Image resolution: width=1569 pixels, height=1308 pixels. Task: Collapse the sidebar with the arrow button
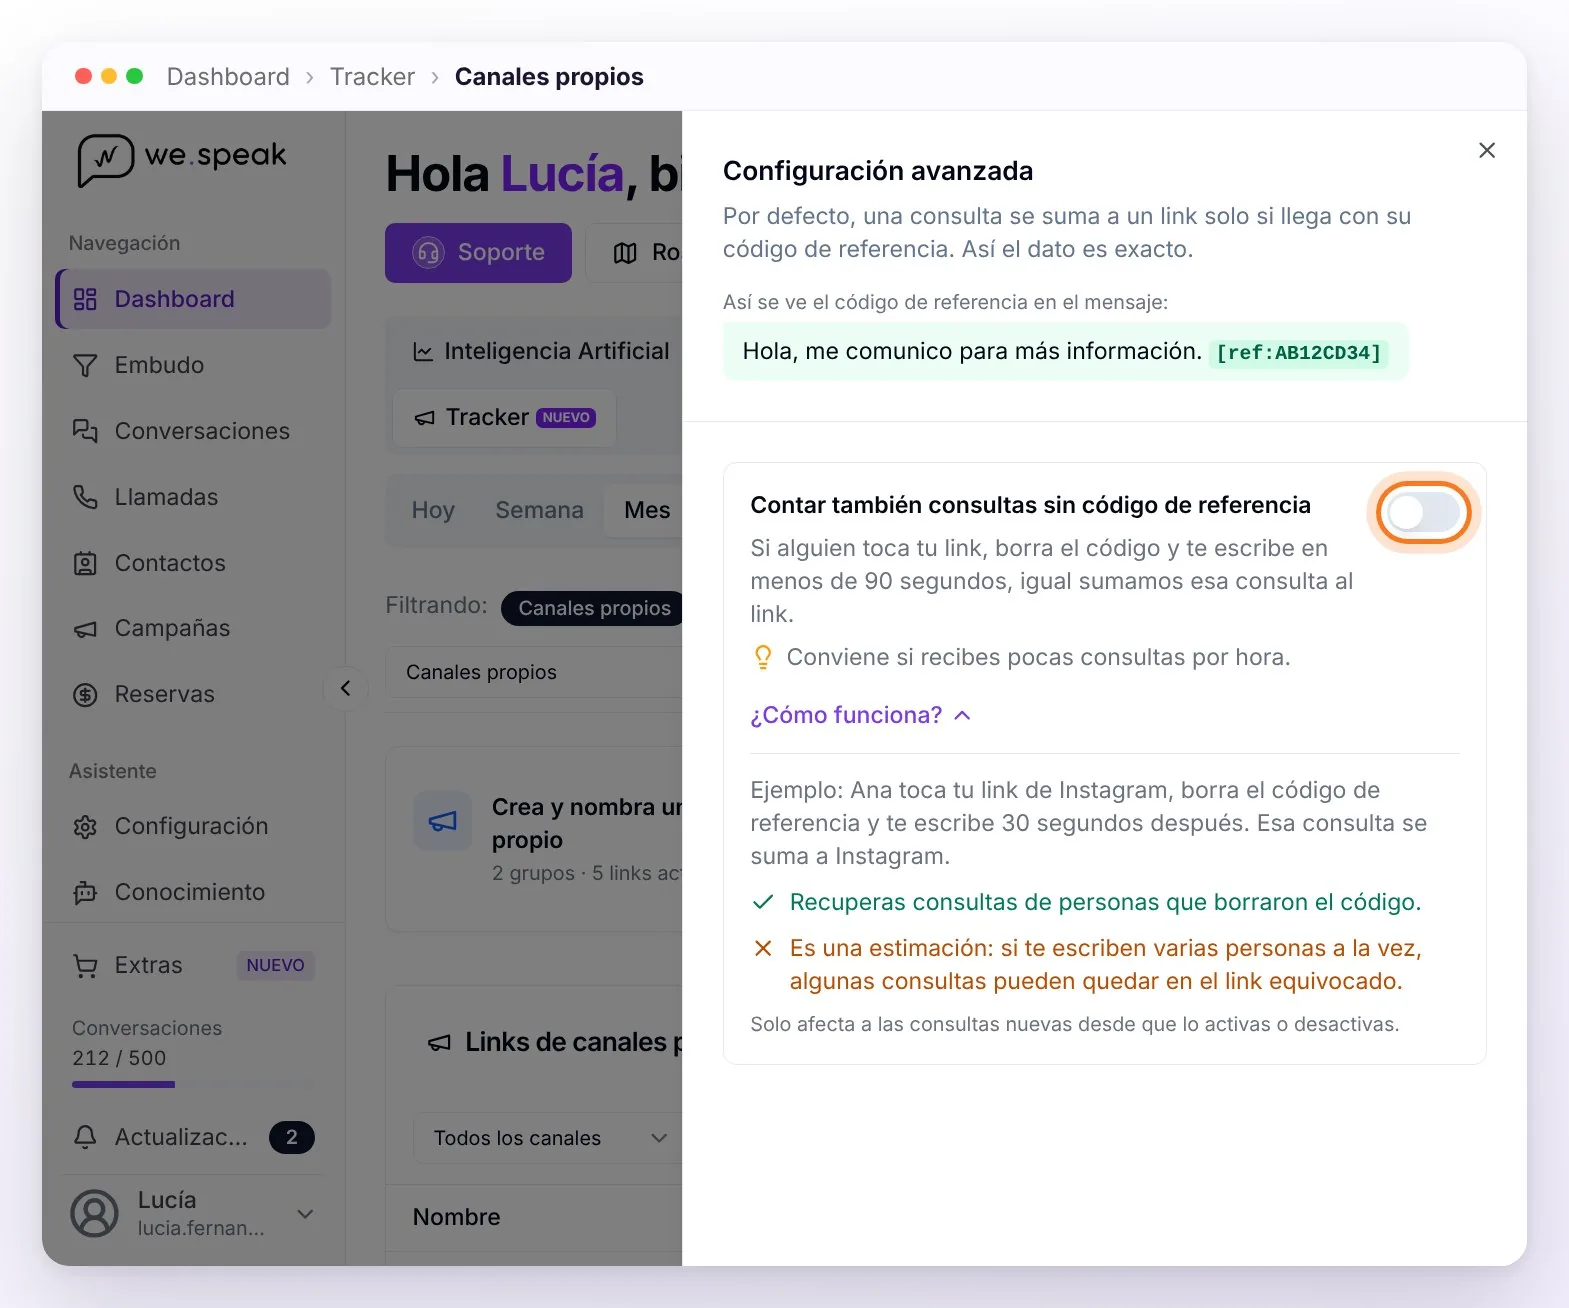[x=345, y=688]
